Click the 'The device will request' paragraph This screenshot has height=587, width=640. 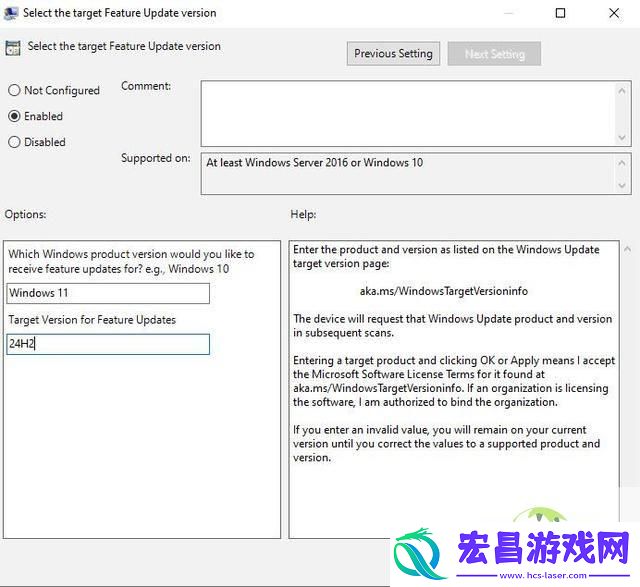(x=452, y=326)
